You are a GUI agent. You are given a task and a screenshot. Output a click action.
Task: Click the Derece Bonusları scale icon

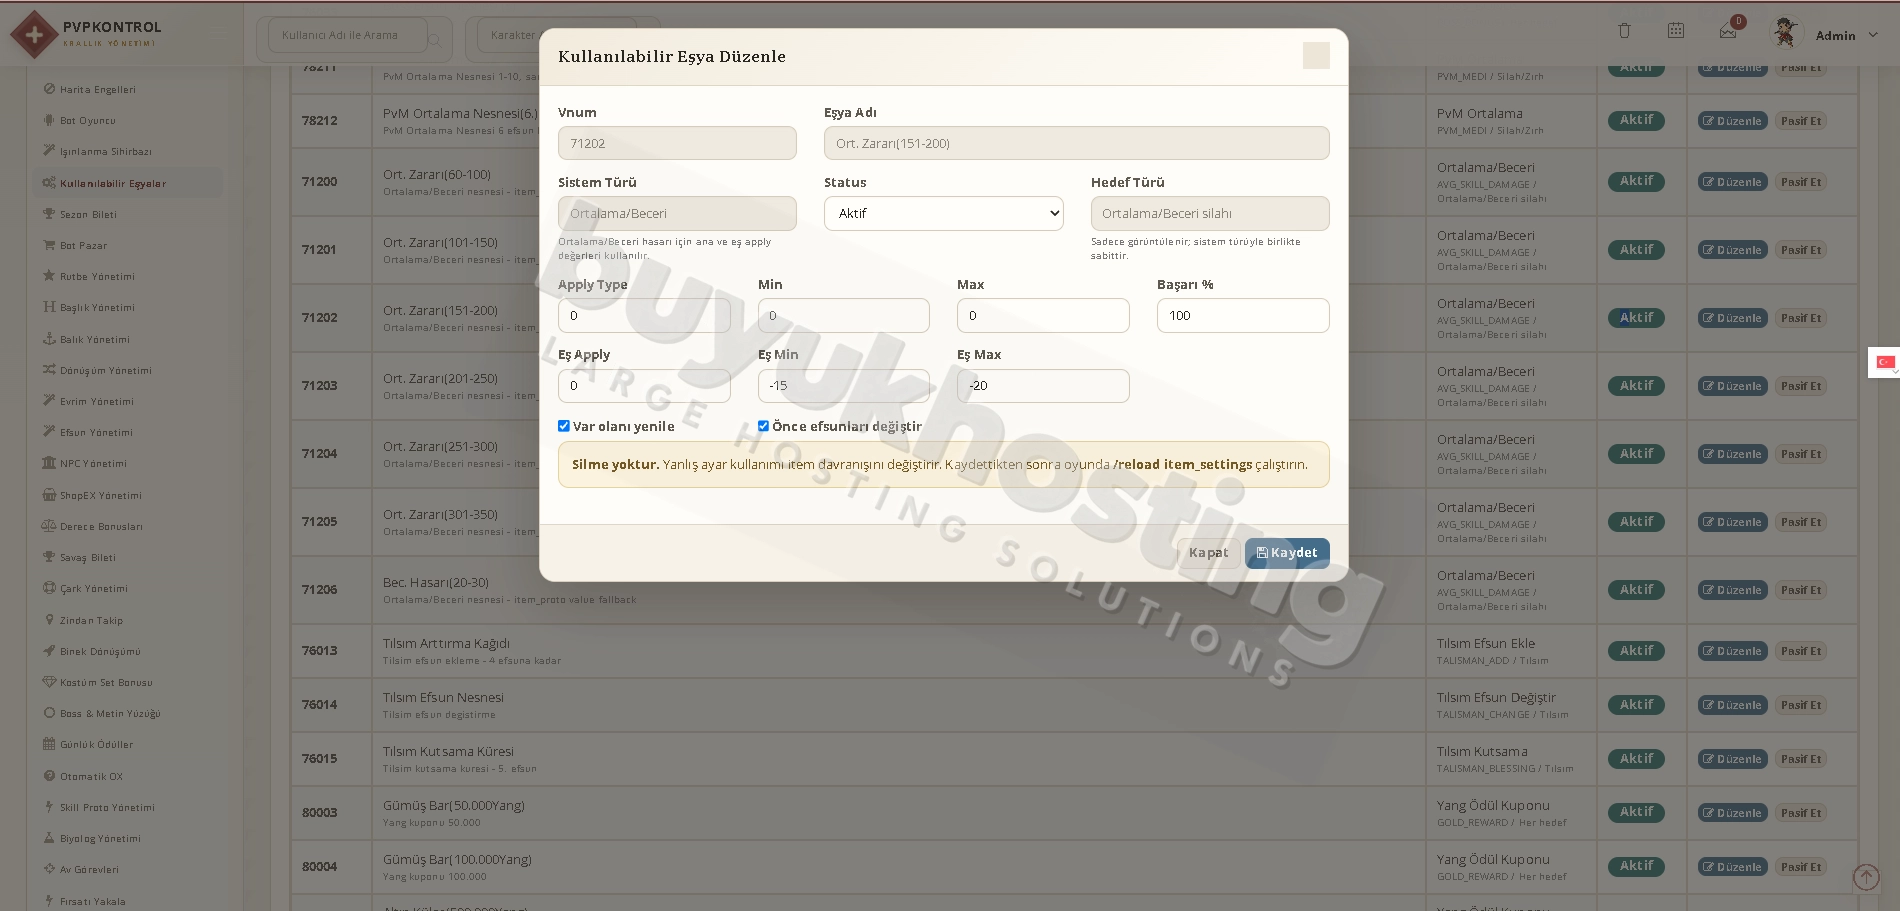(49, 526)
